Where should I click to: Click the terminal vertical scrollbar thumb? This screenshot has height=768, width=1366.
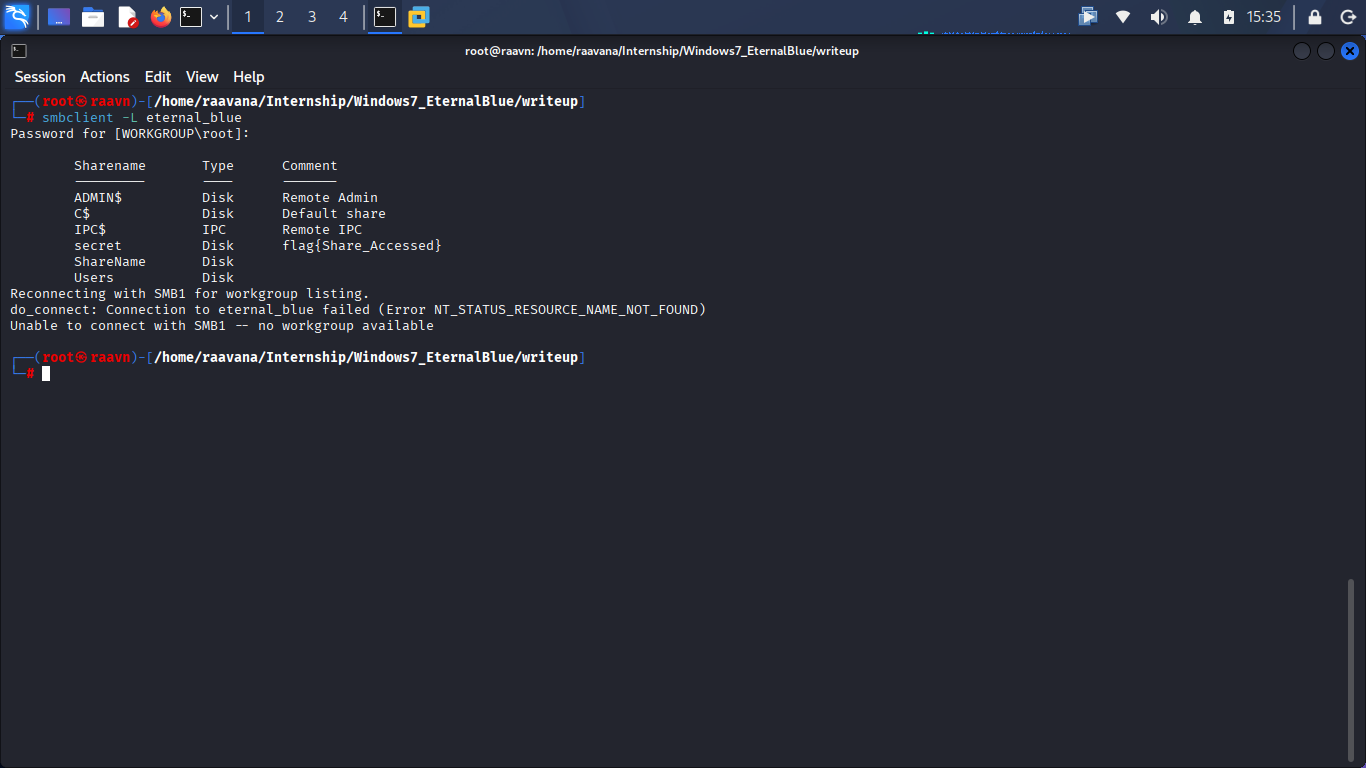click(x=1352, y=669)
